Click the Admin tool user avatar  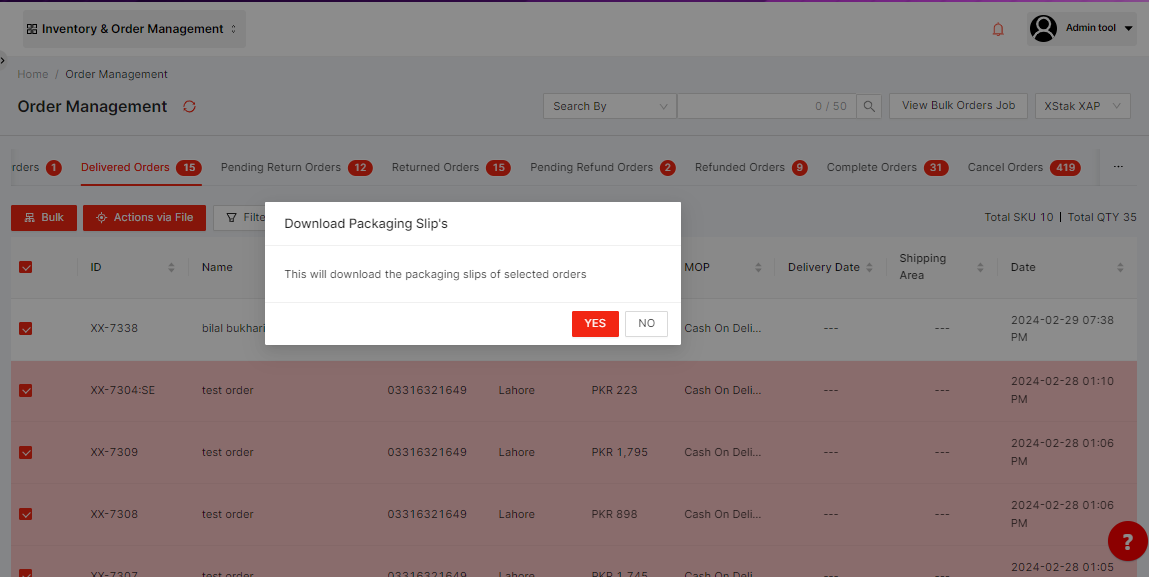(x=1043, y=29)
